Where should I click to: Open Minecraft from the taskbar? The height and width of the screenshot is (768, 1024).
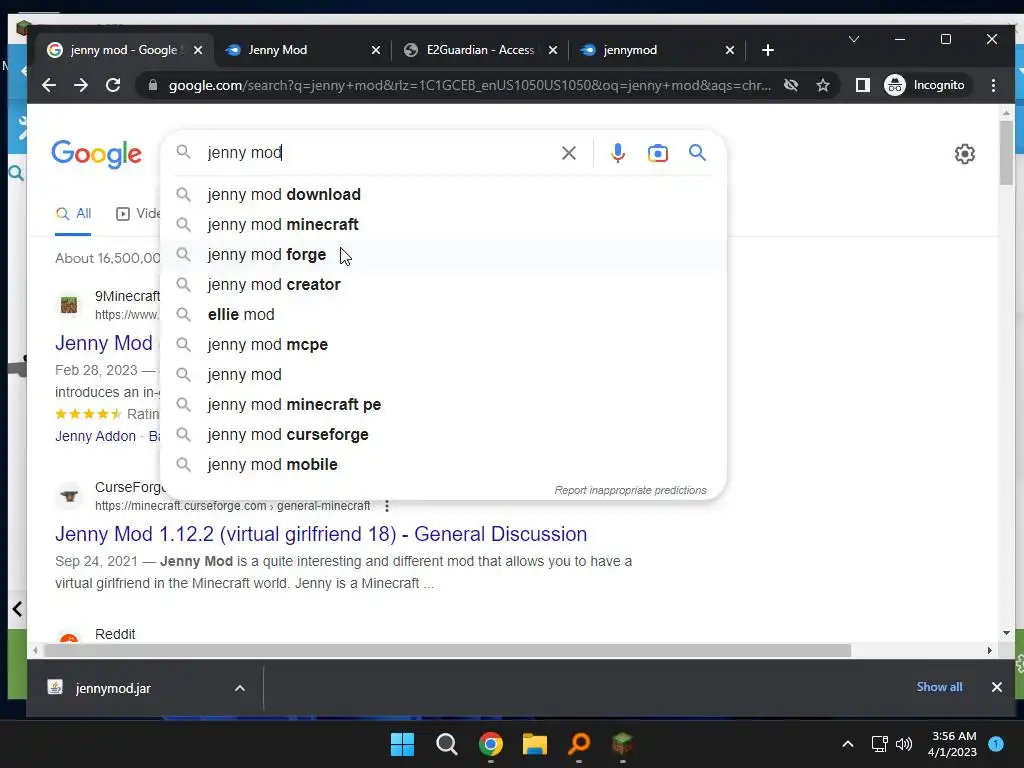[622, 744]
